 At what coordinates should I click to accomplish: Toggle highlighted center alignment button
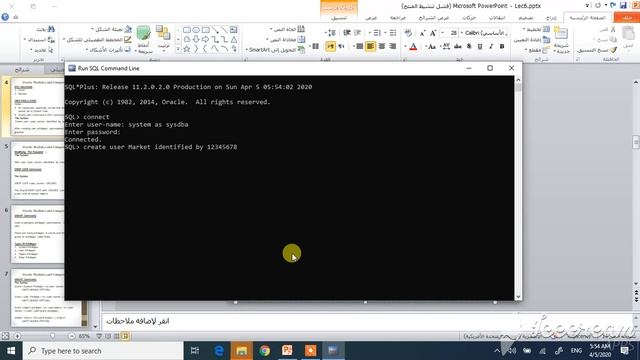(371, 47)
